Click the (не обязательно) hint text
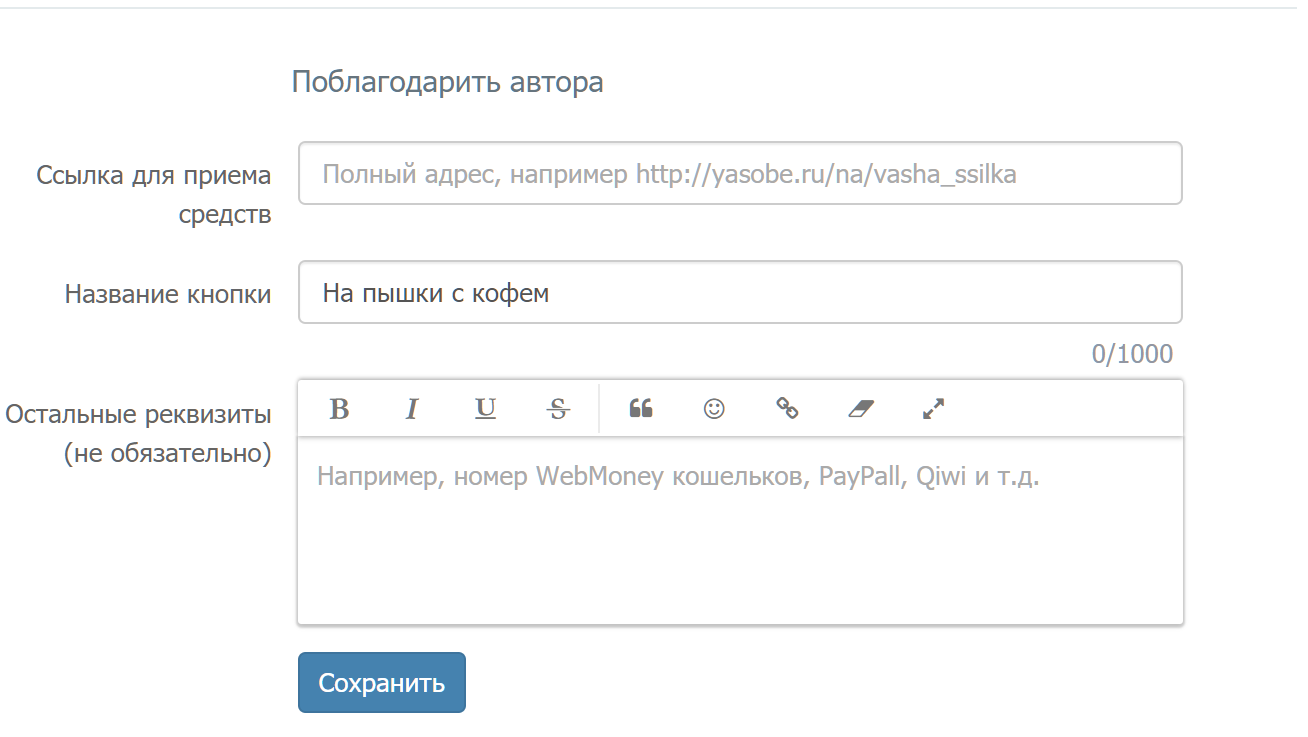 click(168, 454)
